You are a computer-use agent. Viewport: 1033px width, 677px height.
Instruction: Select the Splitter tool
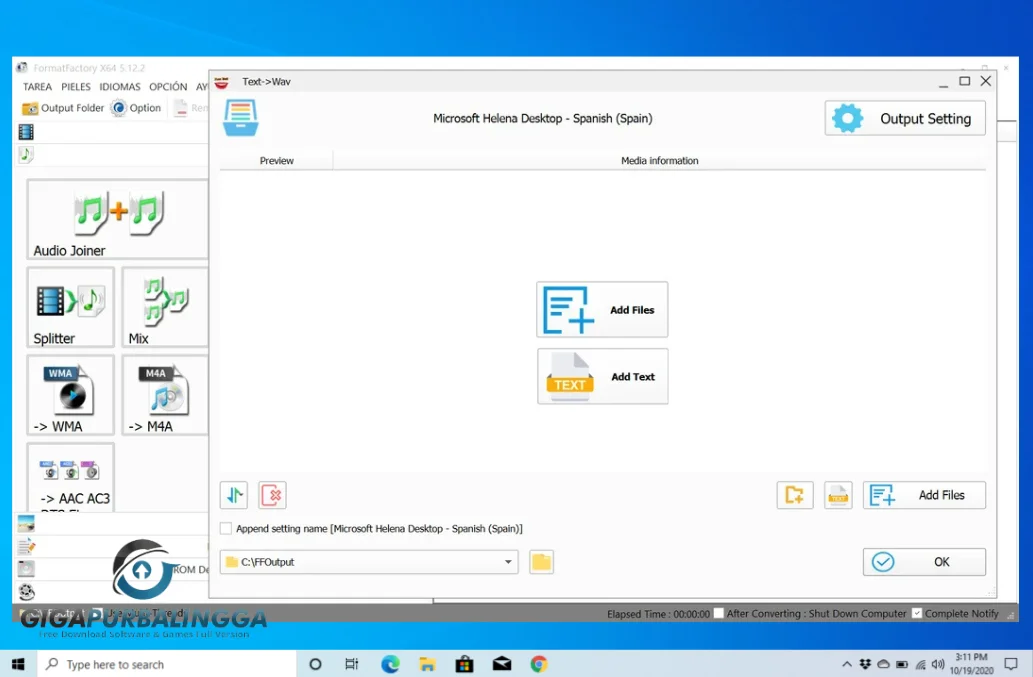(x=70, y=307)
